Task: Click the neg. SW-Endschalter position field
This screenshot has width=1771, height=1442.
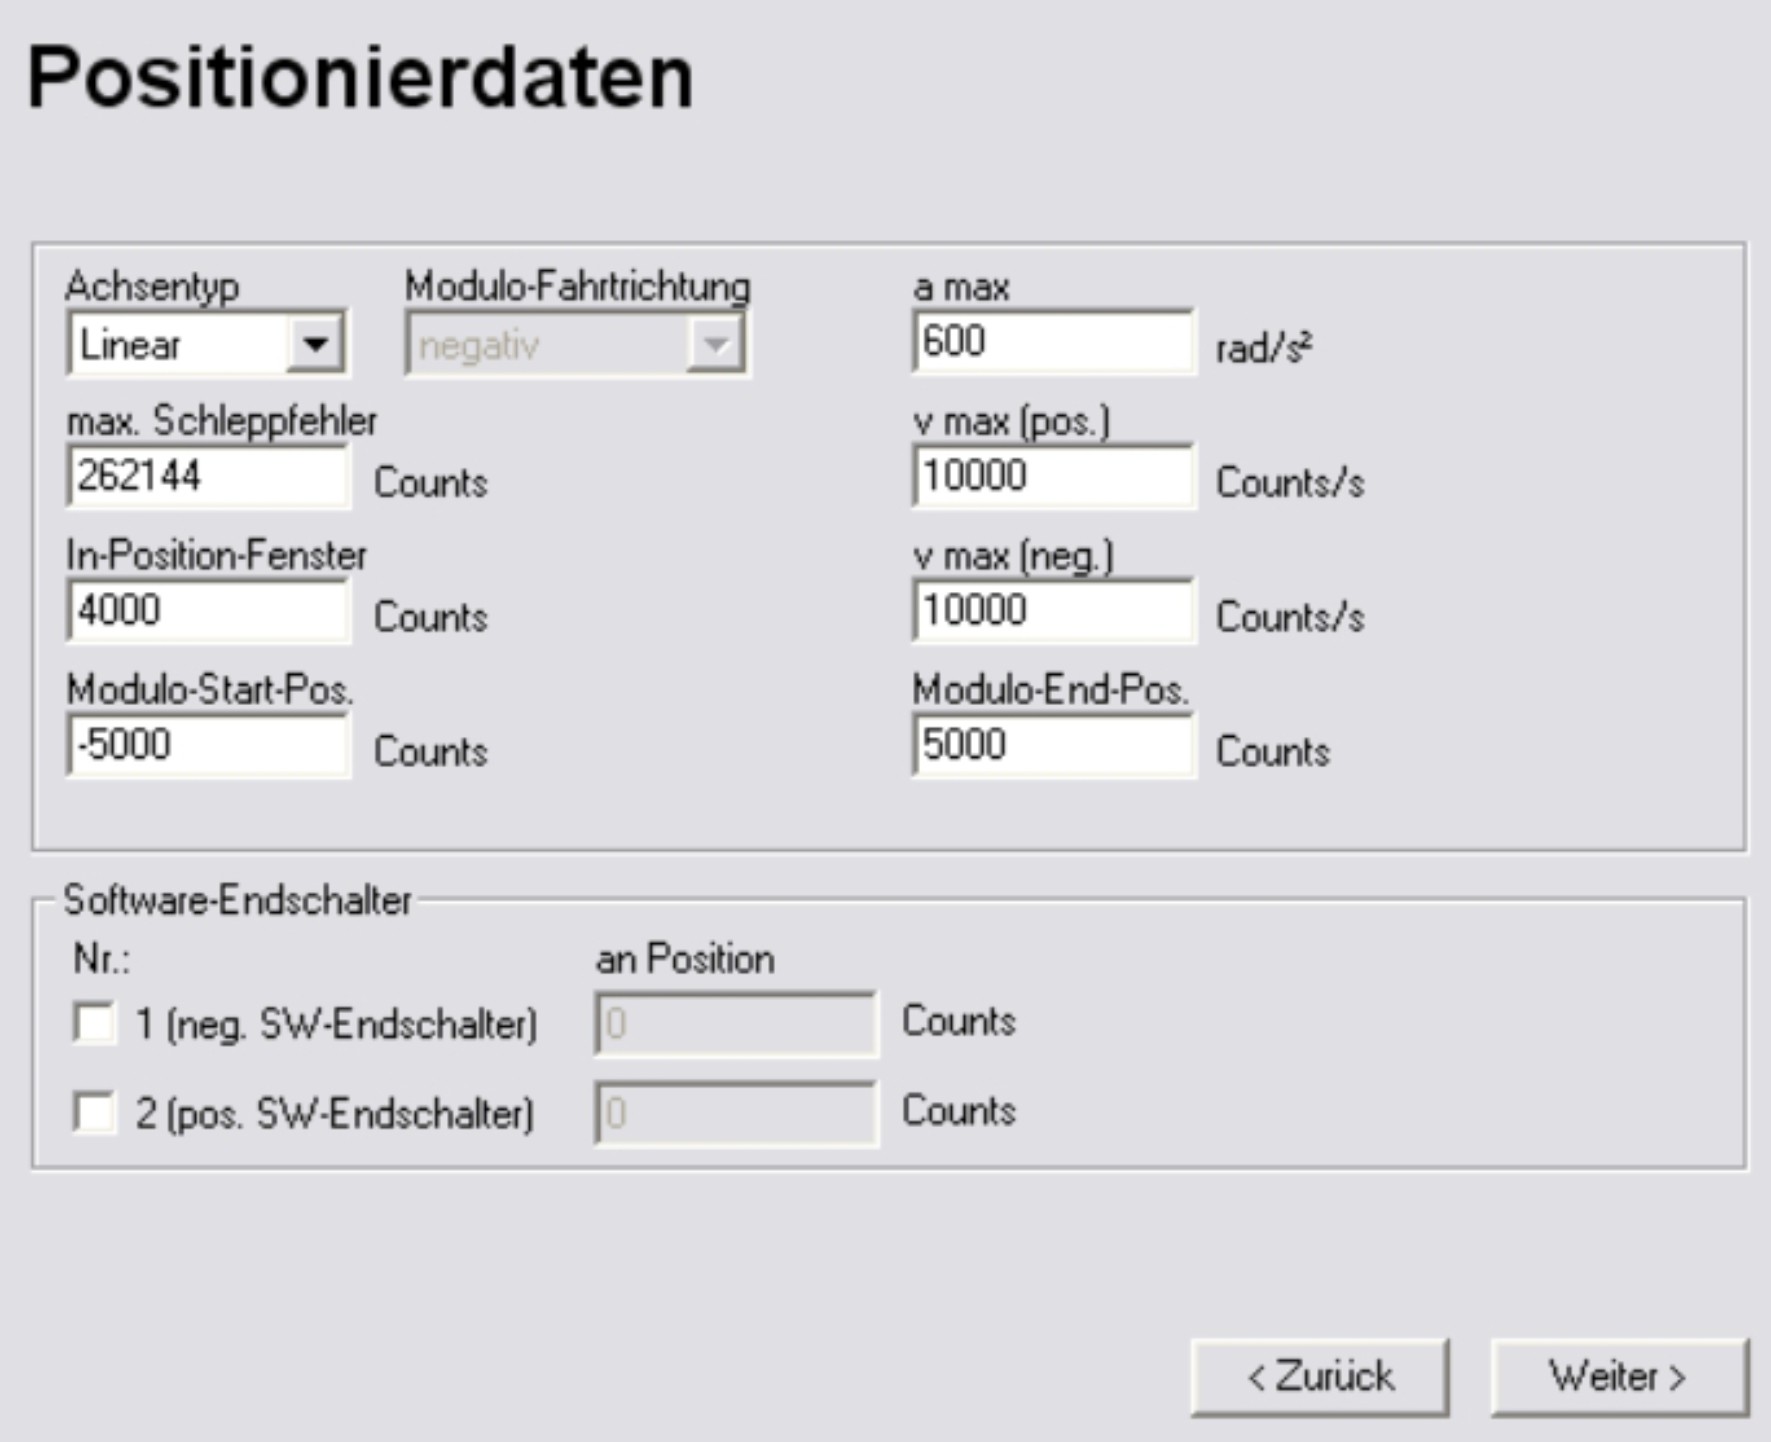Action: pos(736,1023)
